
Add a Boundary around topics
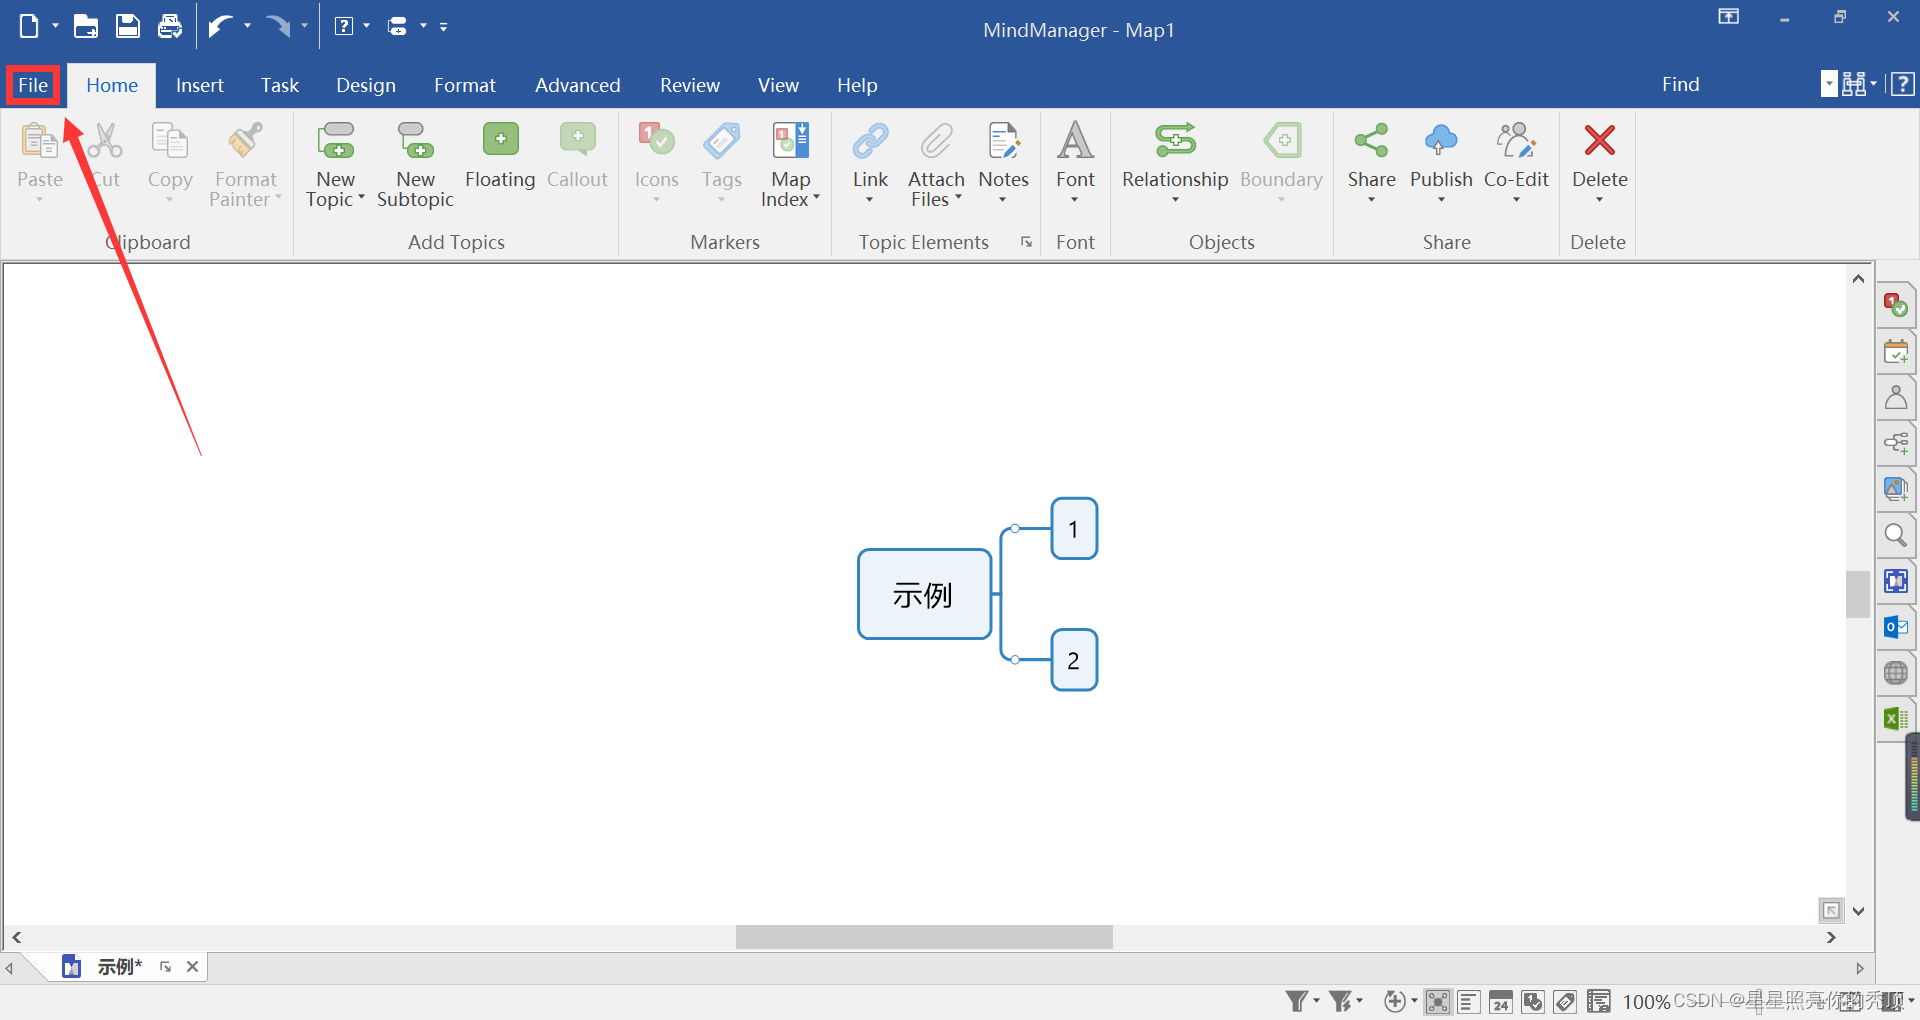tap(1281, 160)
